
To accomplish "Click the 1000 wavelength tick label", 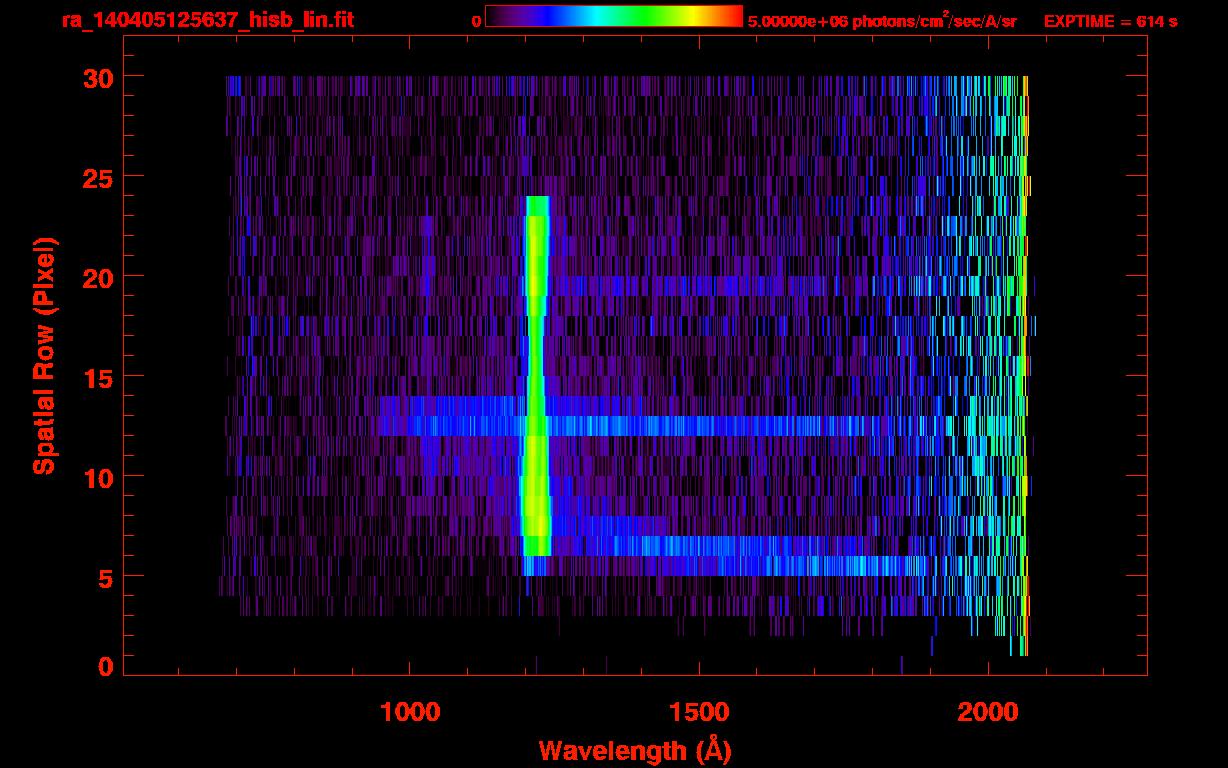I will click(x=410, y=711).
